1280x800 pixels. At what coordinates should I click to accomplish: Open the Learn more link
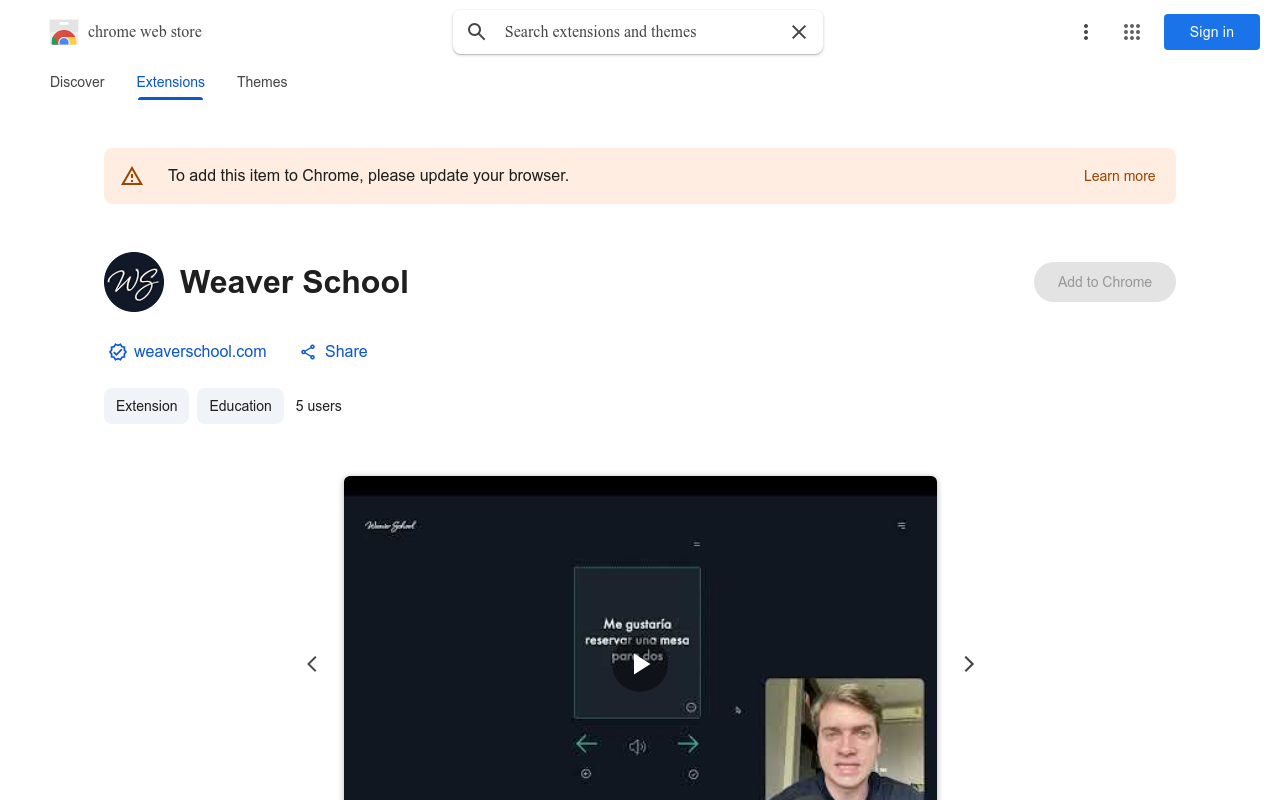pyautogui.click(x=1120, y=176)
